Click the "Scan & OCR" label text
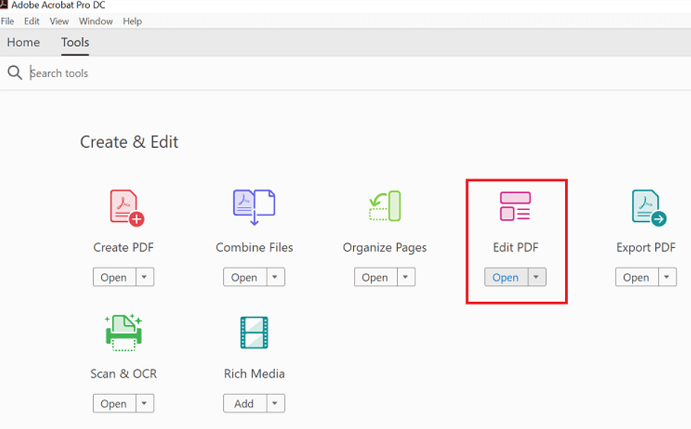Image resolution: width=691 pixels, height=429 pixels. click(x=123, y=374)
